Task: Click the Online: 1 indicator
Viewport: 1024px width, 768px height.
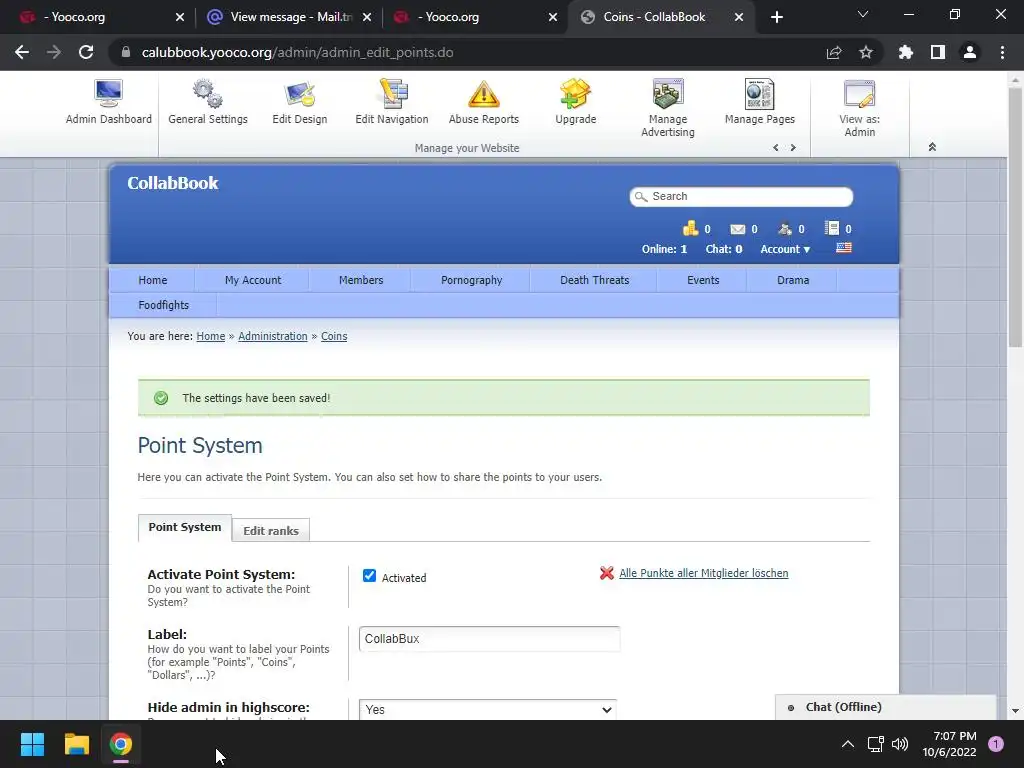Action: (664, 249)
